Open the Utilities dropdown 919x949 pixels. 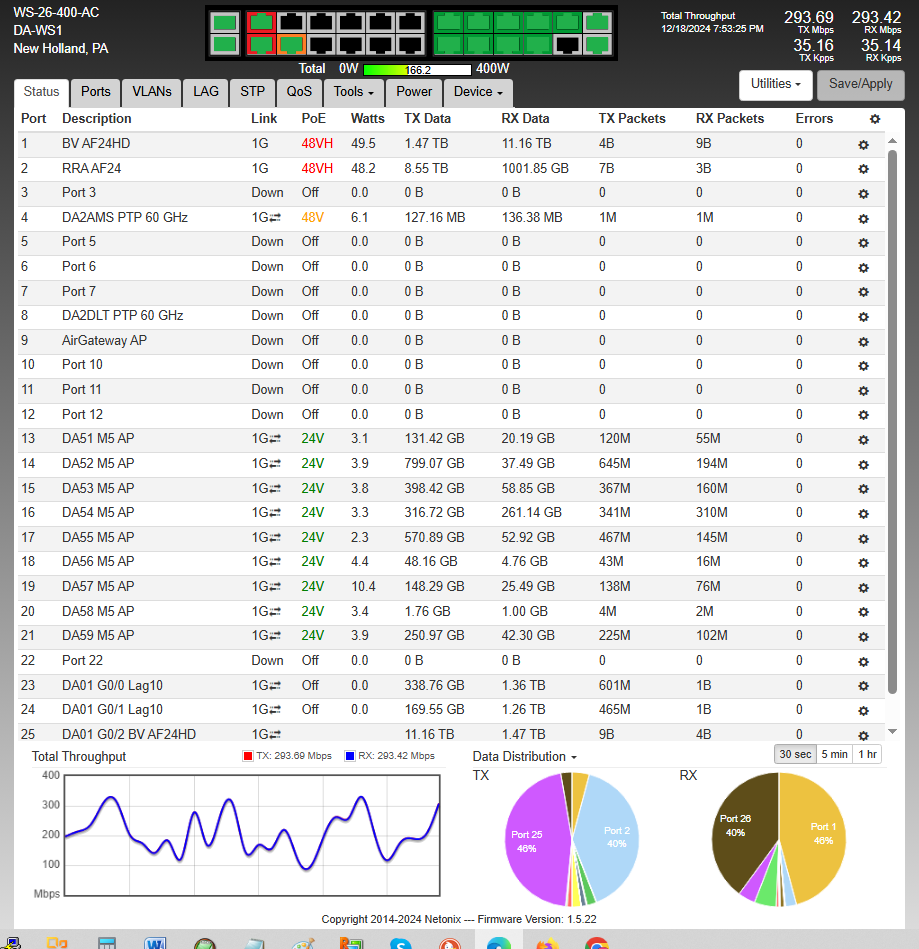[x=774, y=85]
